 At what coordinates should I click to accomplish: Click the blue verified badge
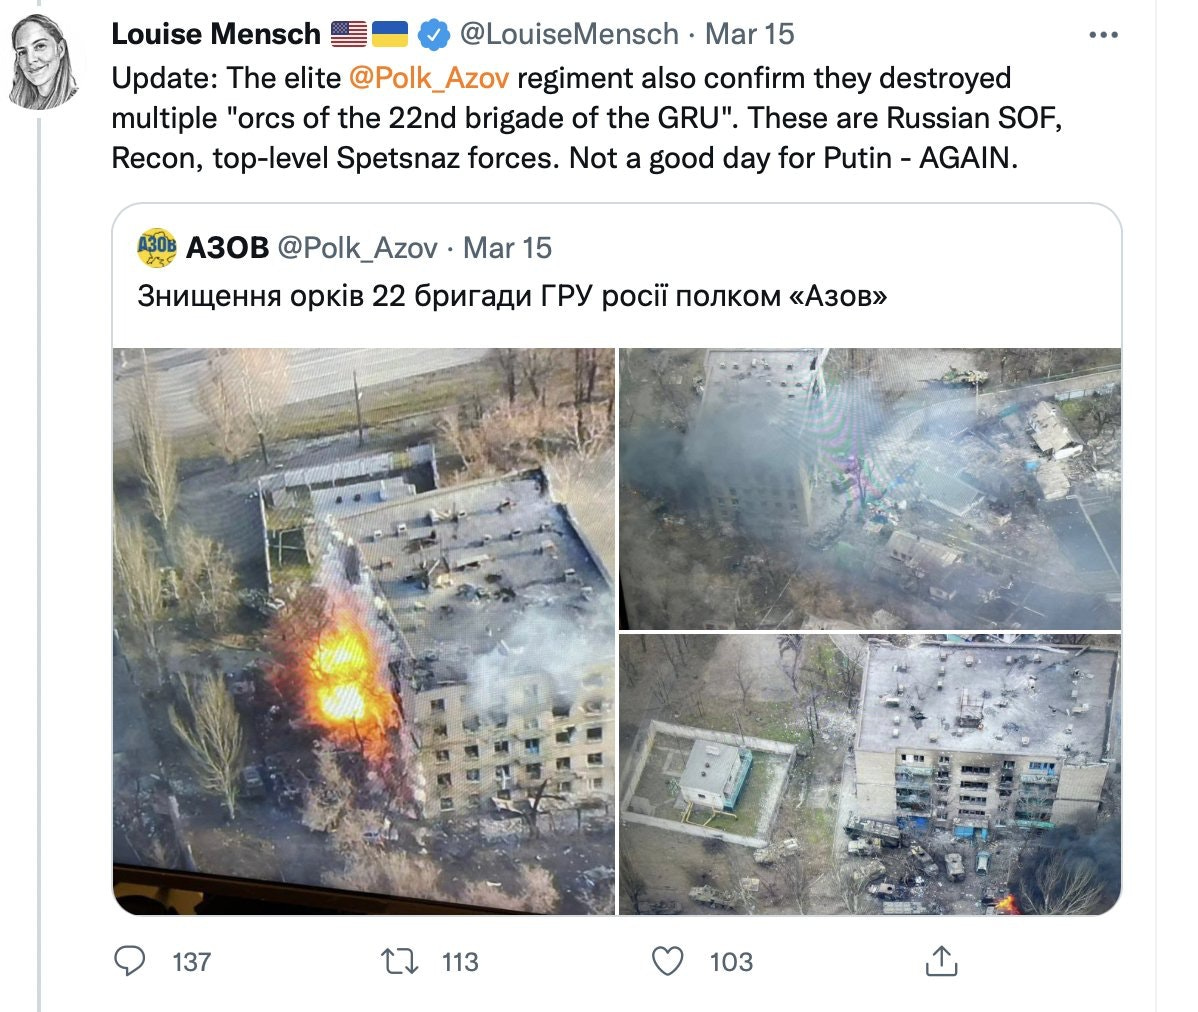tap(434, 34)
